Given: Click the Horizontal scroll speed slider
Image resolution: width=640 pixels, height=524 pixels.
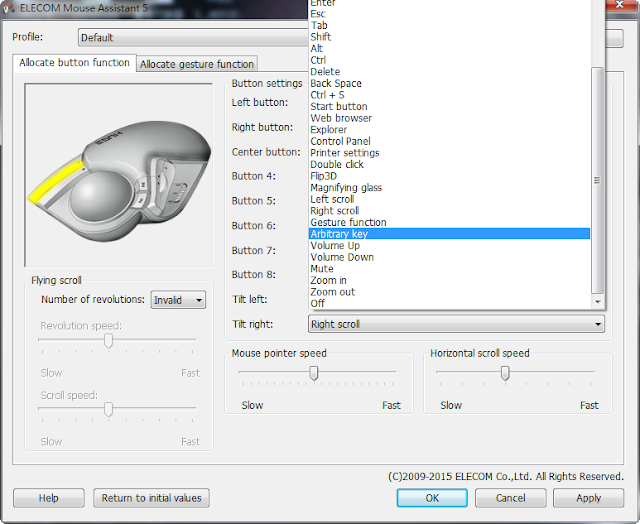Looking at the screenshot, I should (x=505, y=373).
